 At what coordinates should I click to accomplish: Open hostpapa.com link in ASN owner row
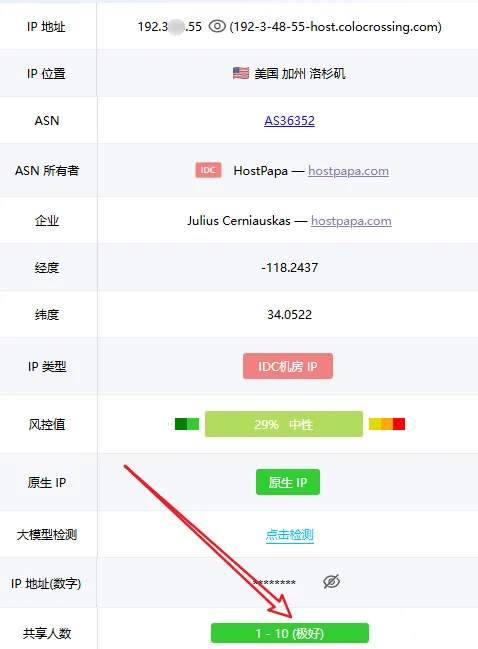pos(348,171)
